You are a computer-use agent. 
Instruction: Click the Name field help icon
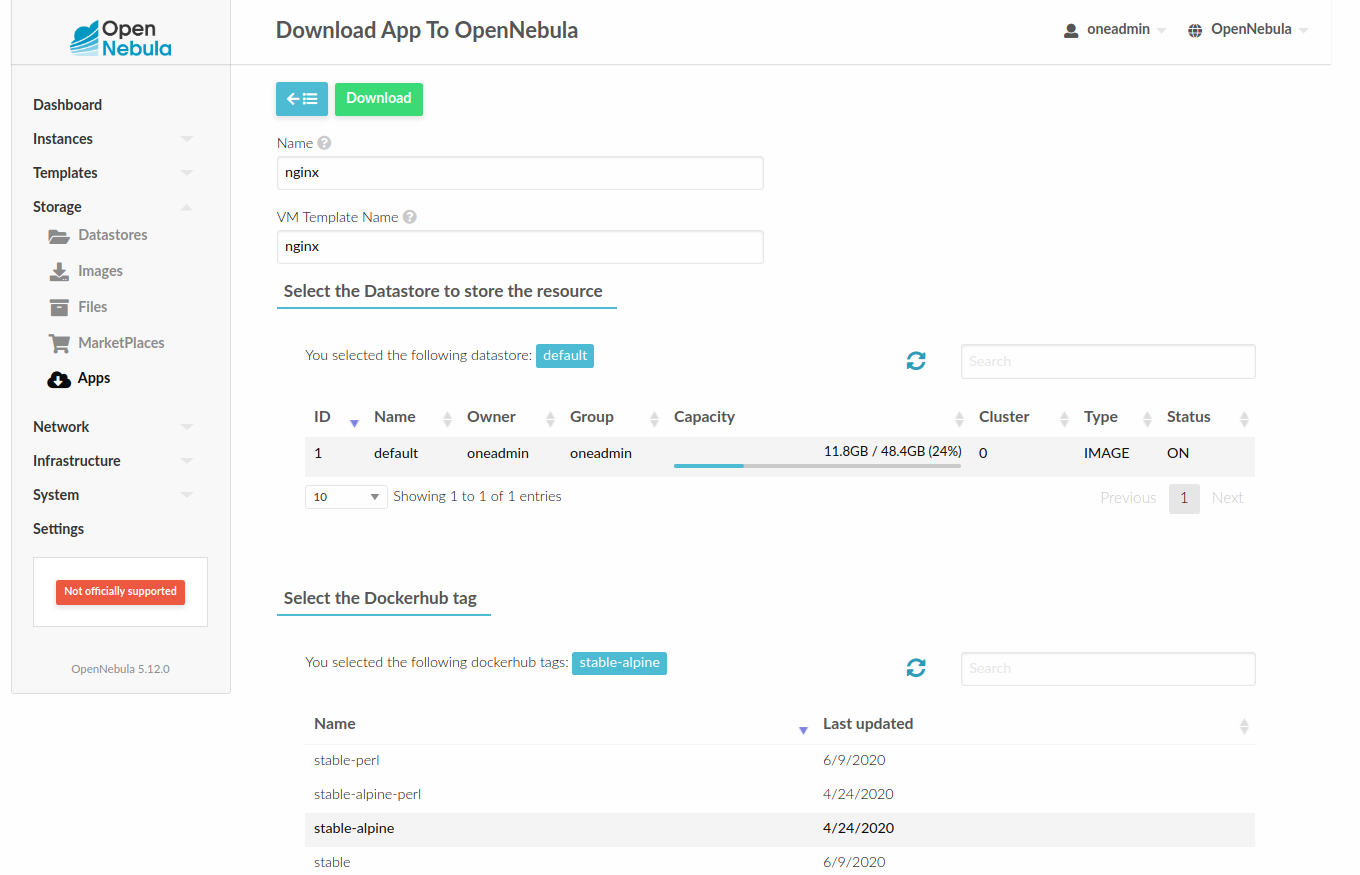tap(324, 143)
